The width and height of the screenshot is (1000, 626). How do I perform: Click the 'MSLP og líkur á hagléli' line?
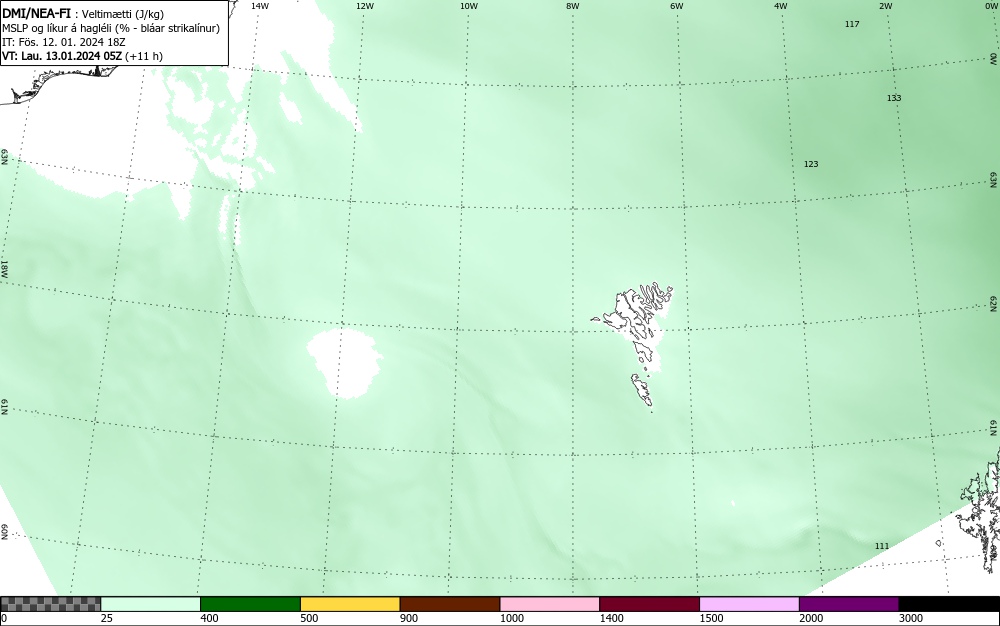pyautogui.click(x=111, y=28)
